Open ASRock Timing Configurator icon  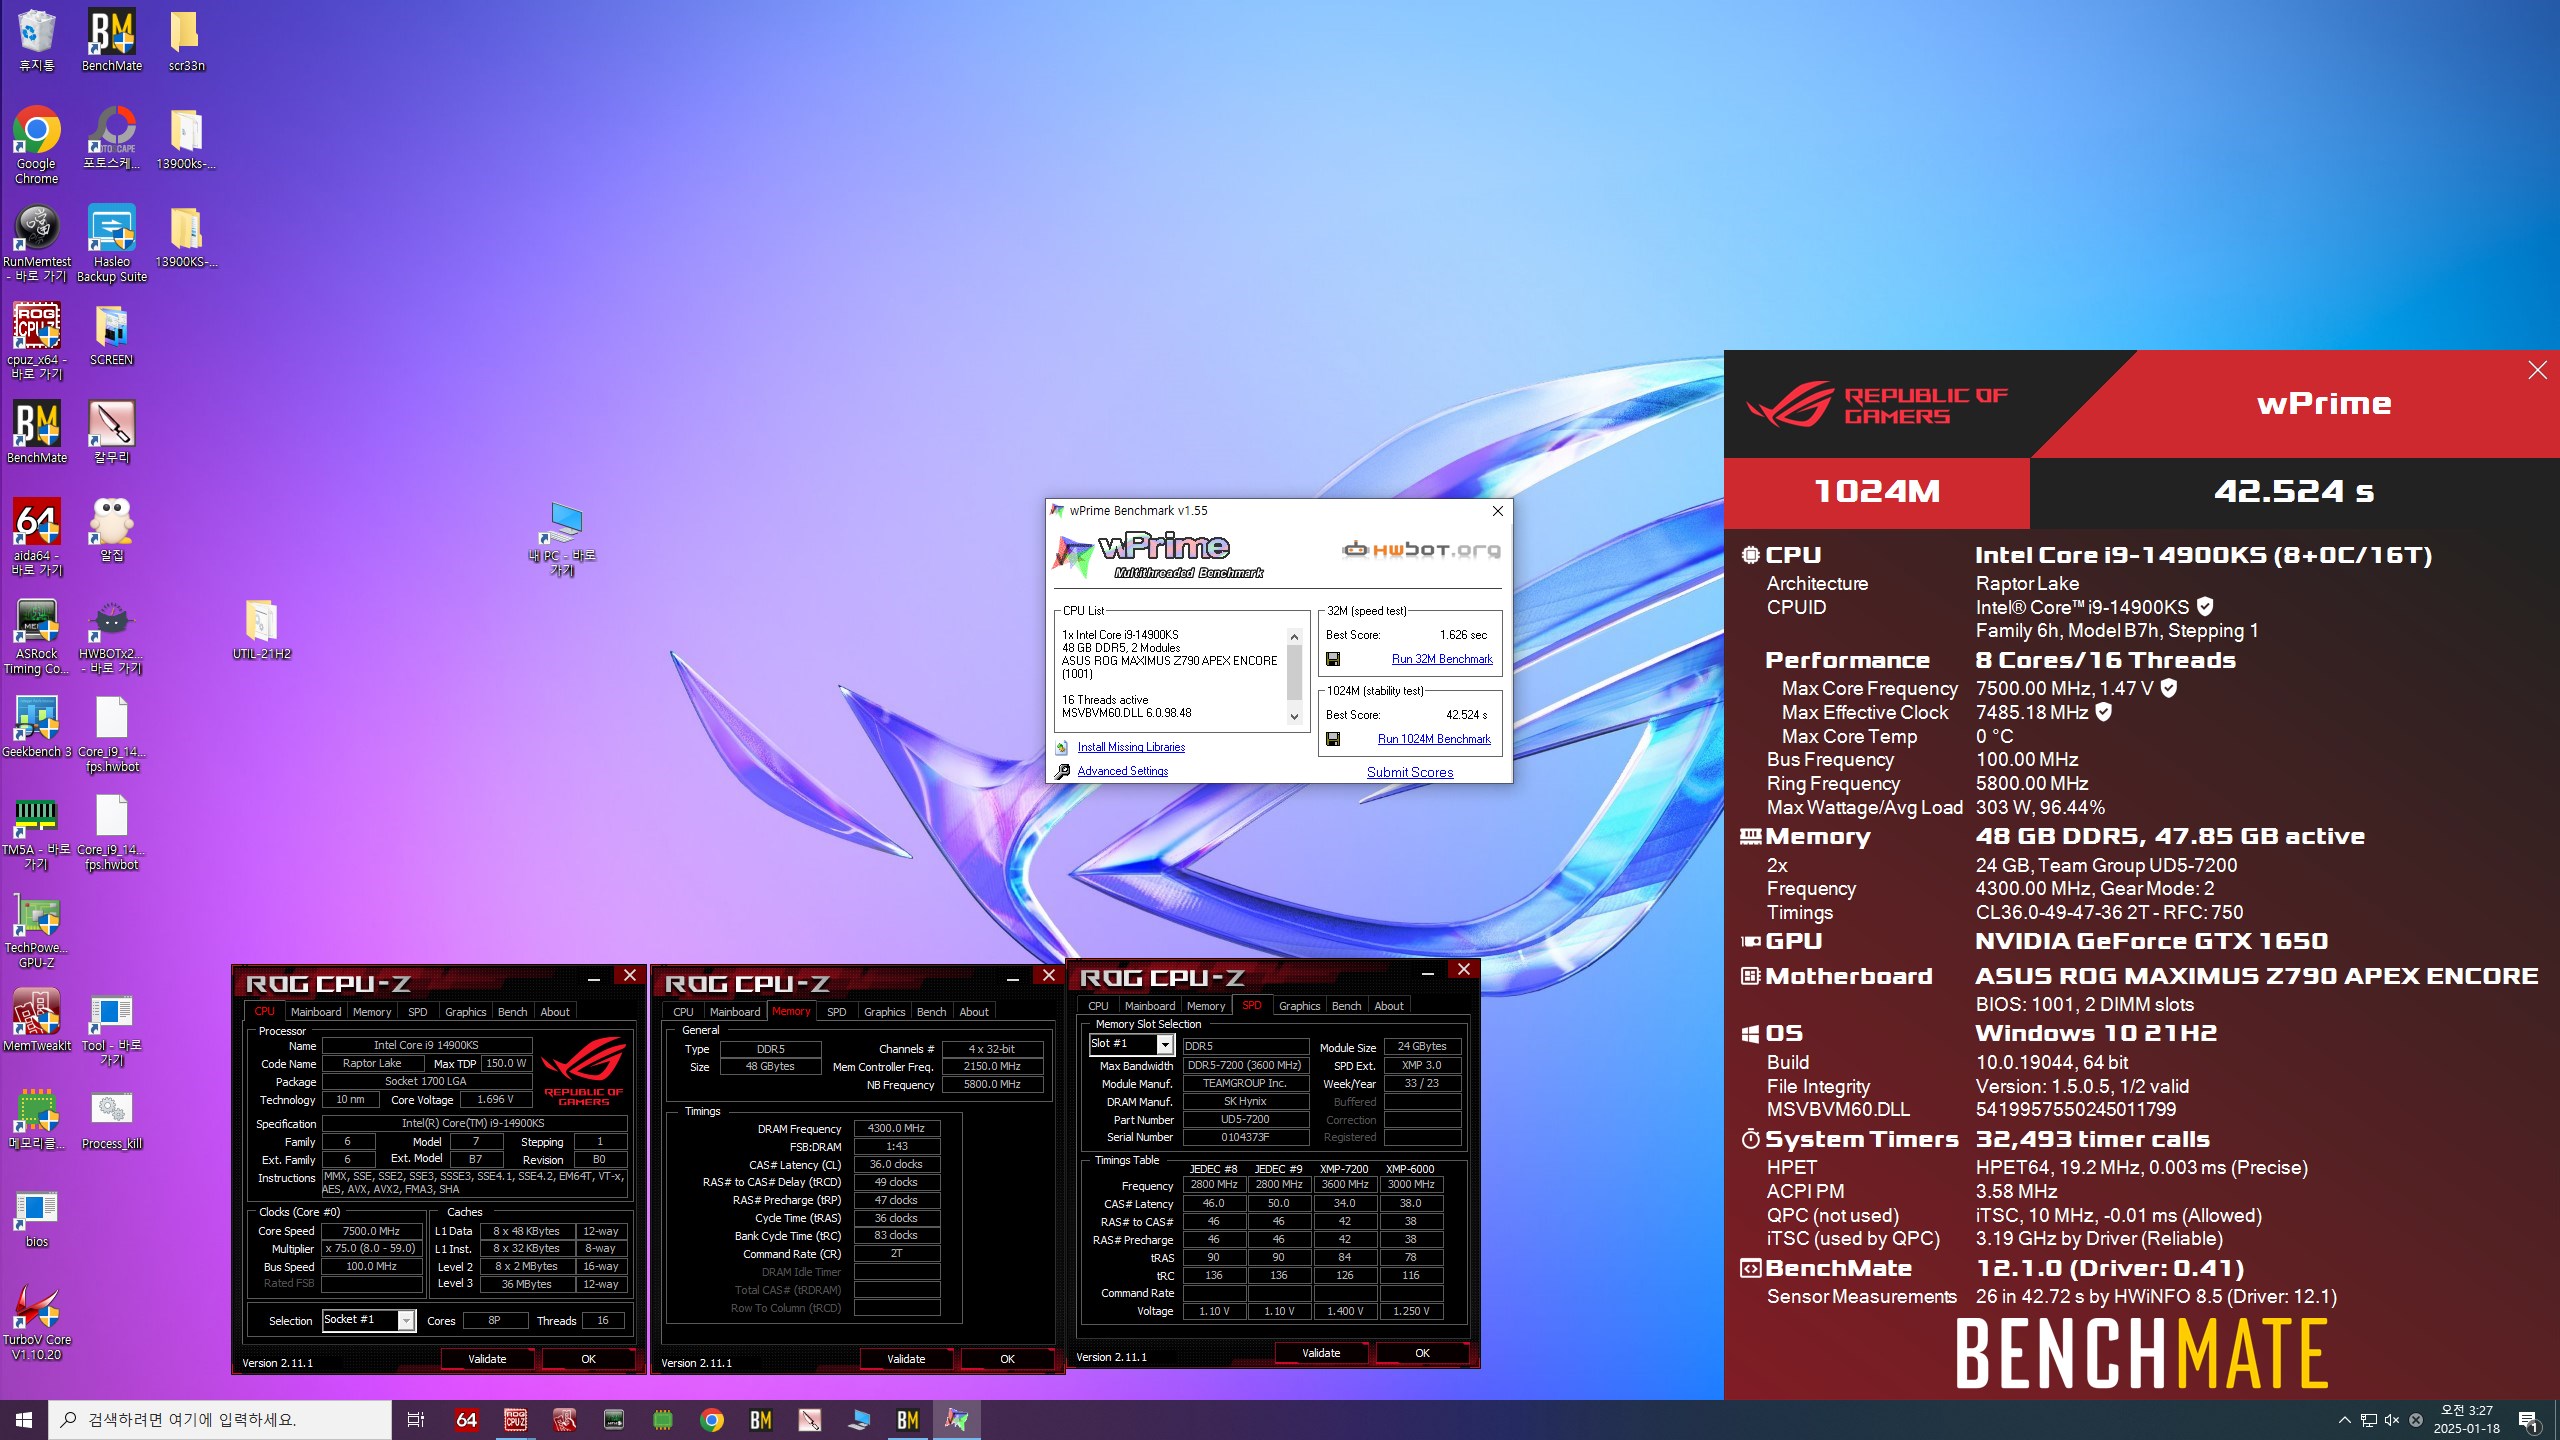(36, 635)
